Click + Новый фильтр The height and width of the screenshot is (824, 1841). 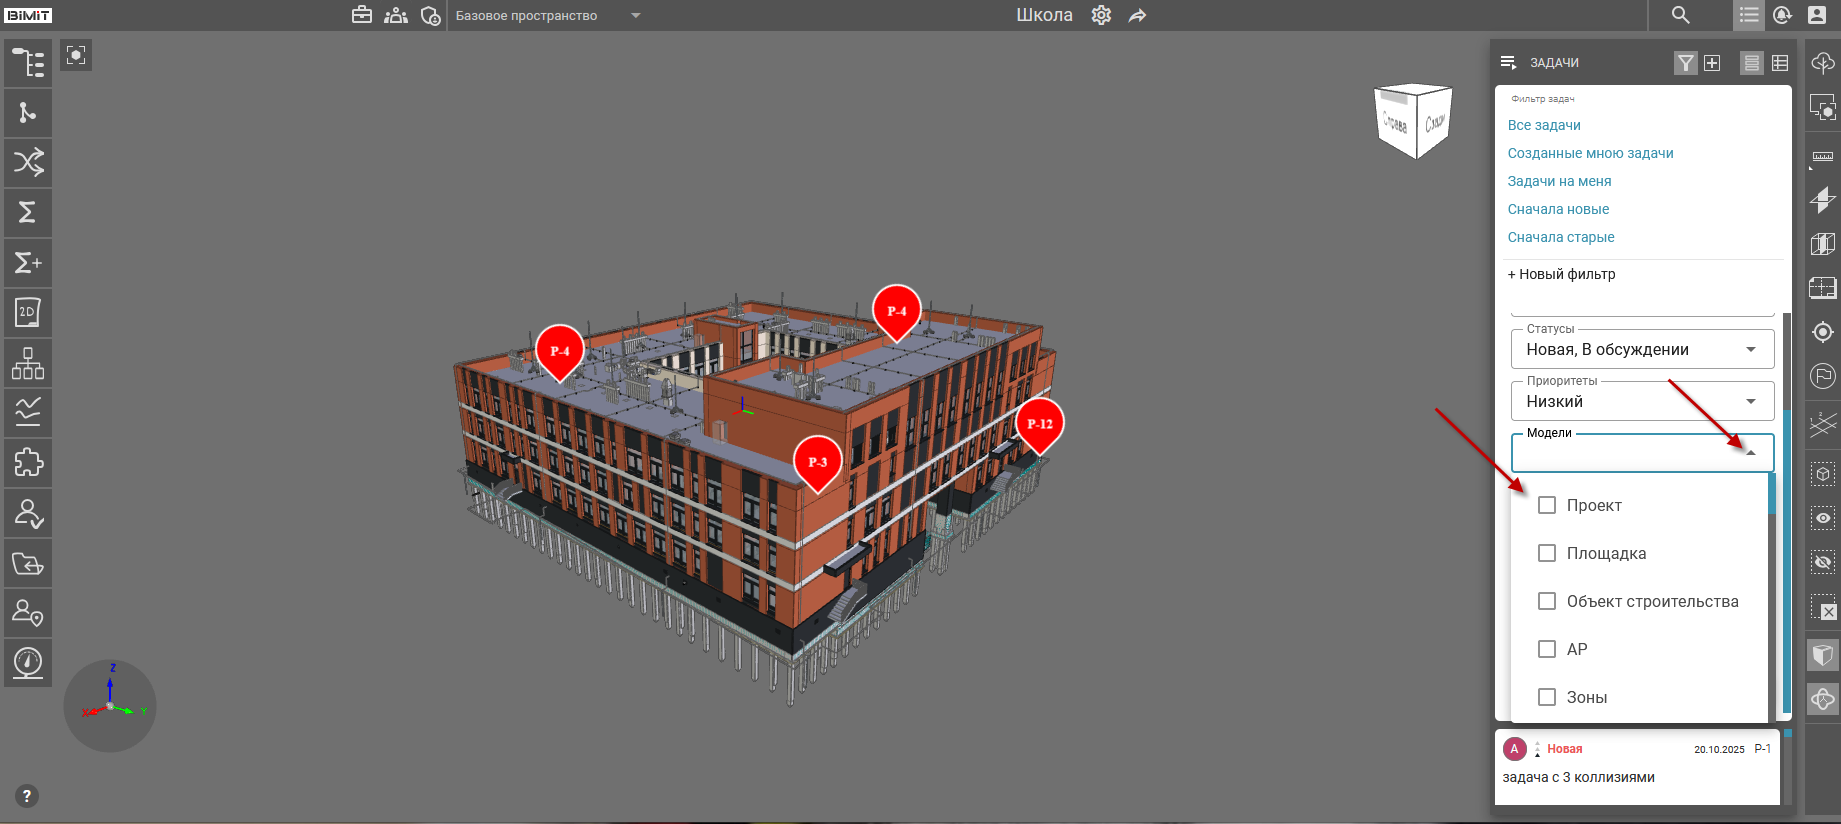point(1561,274)
